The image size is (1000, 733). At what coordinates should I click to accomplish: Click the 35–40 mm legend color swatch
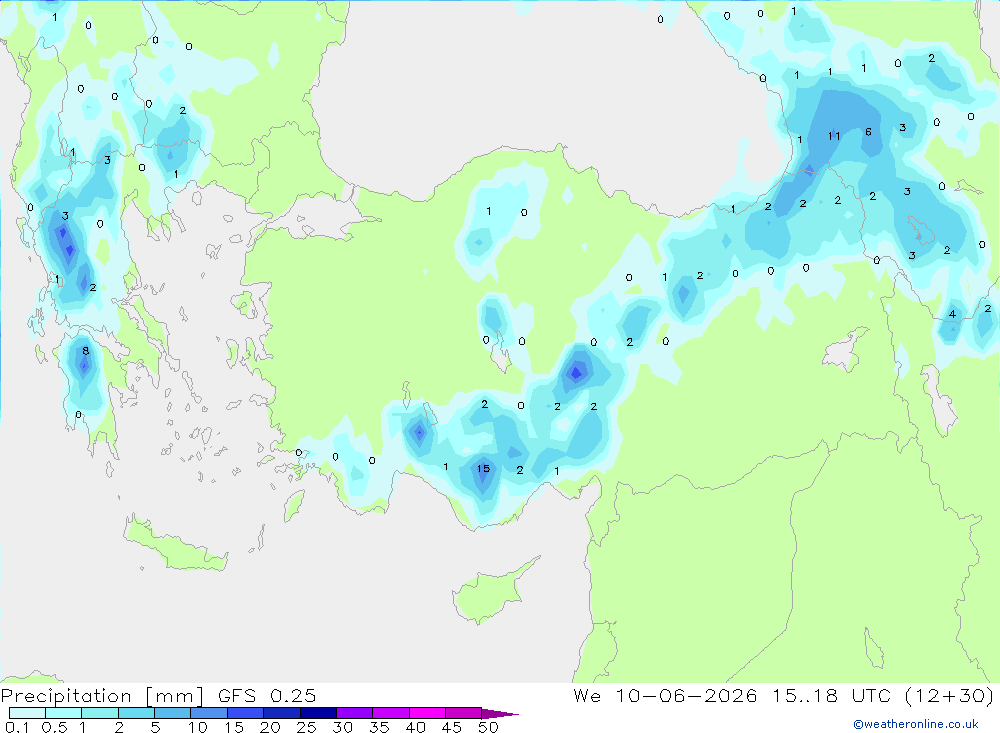coord(391,713)
